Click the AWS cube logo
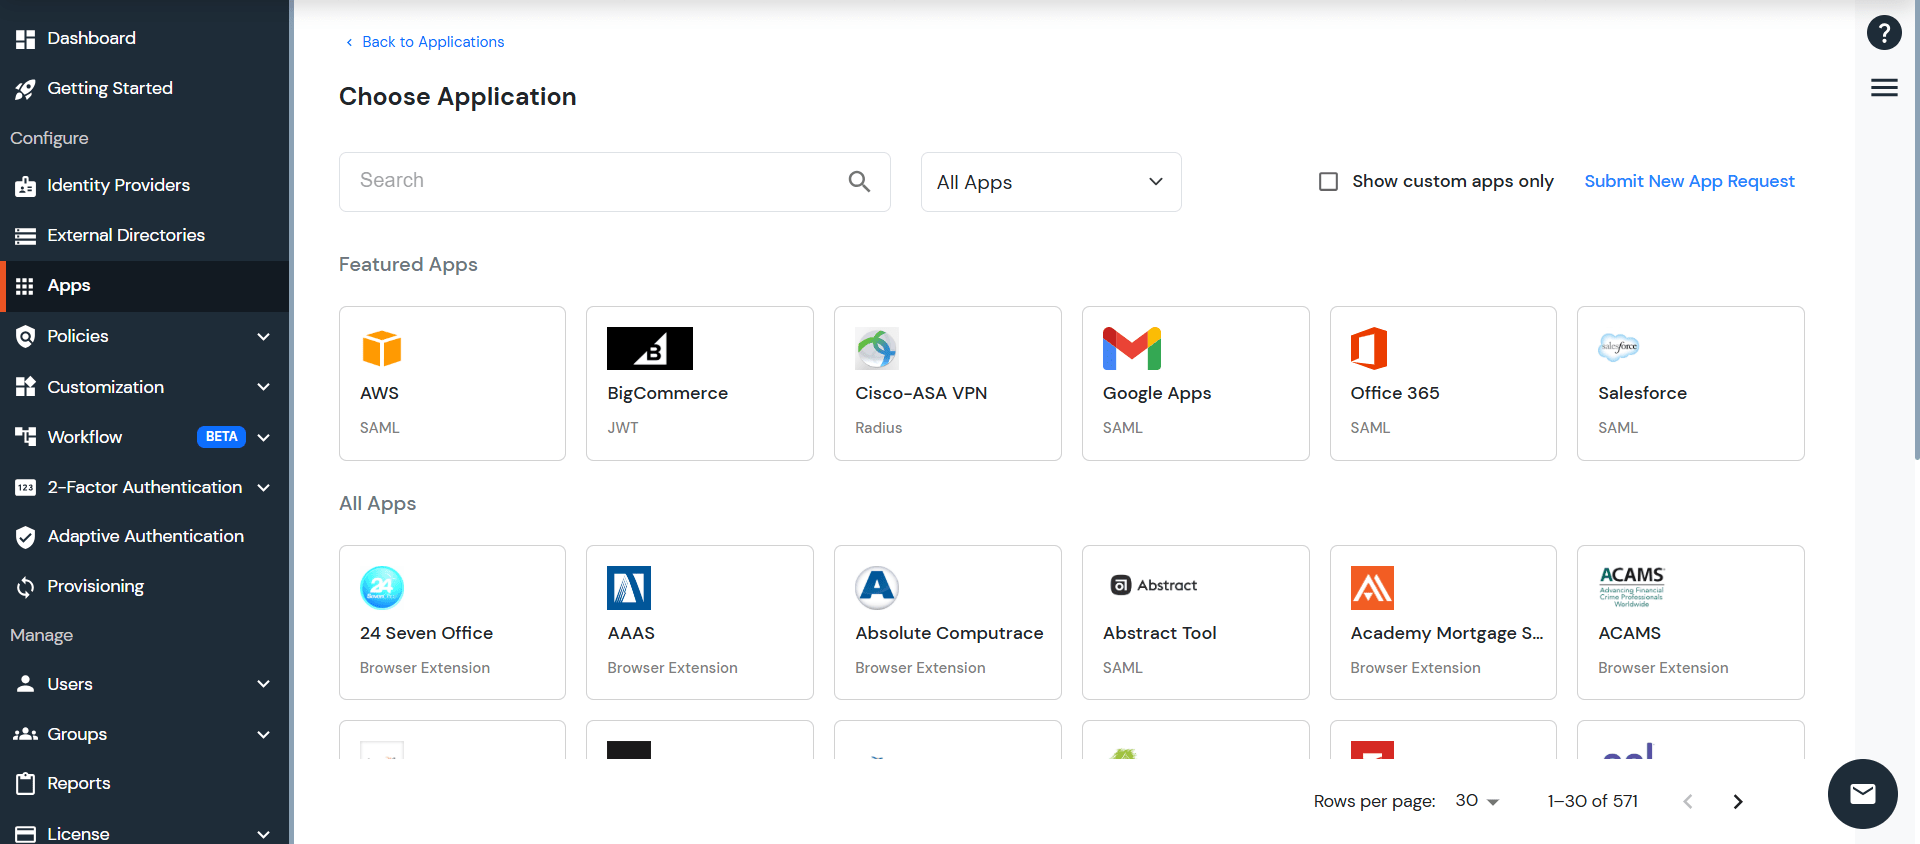 (x=381, y=349)
